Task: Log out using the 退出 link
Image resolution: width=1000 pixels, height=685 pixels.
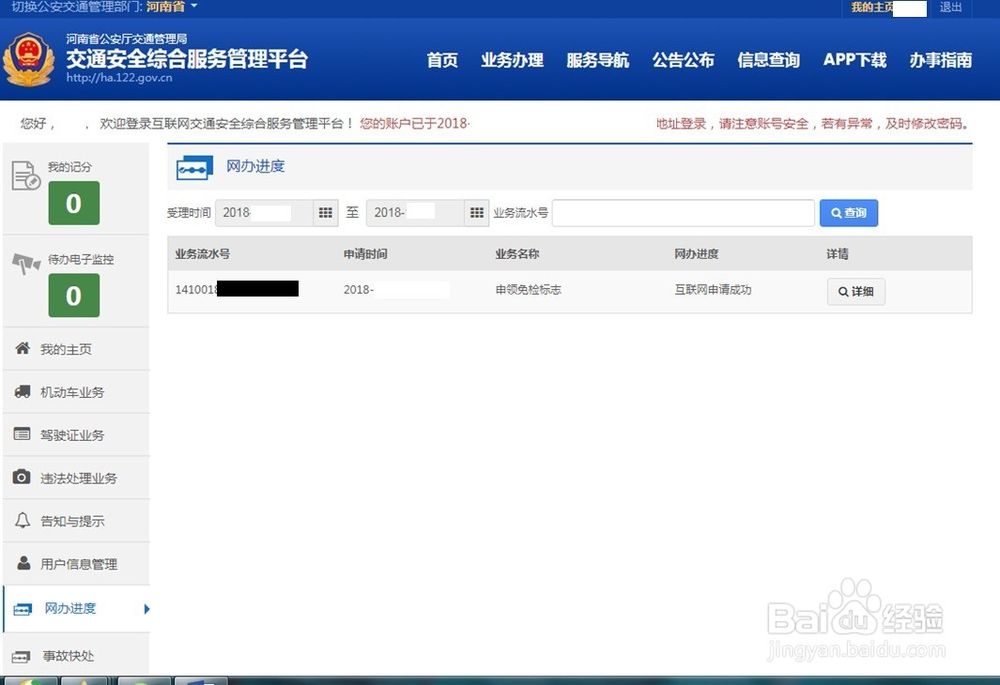Action: pos(950,8)
